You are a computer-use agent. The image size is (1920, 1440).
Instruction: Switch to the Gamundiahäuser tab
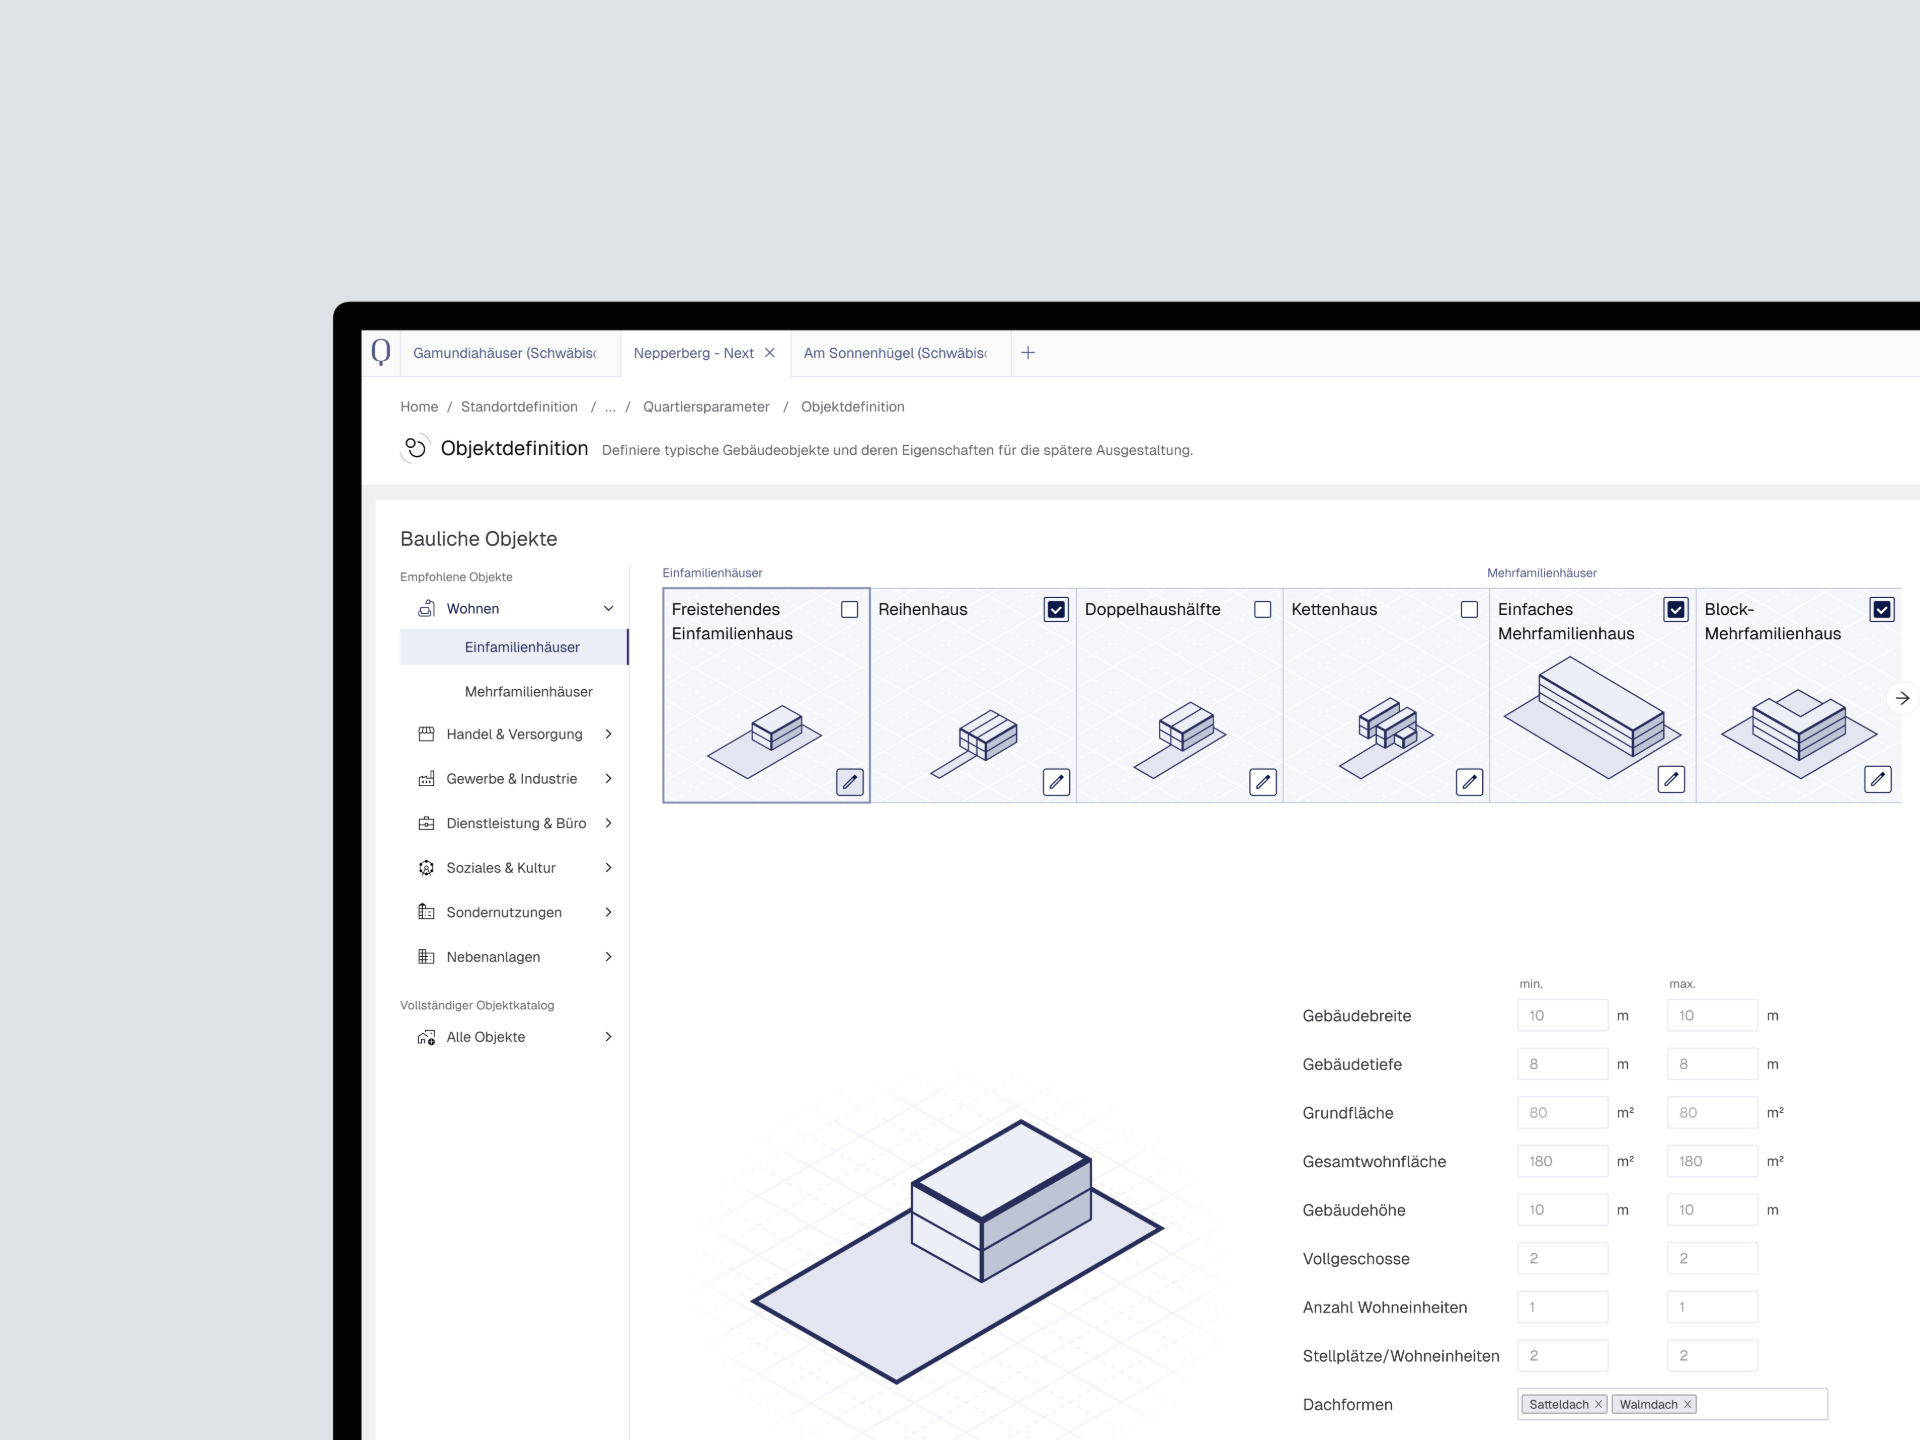[x=504, y=353]
